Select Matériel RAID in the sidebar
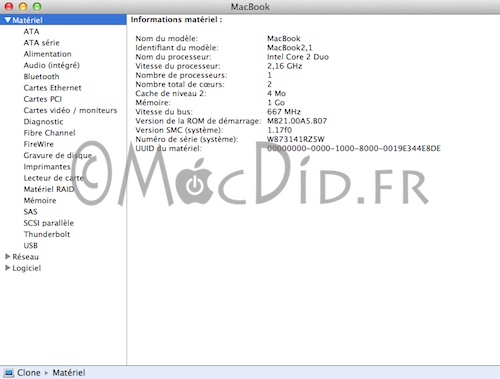This screenshot has width=500, height=379. tap(49, 189)
